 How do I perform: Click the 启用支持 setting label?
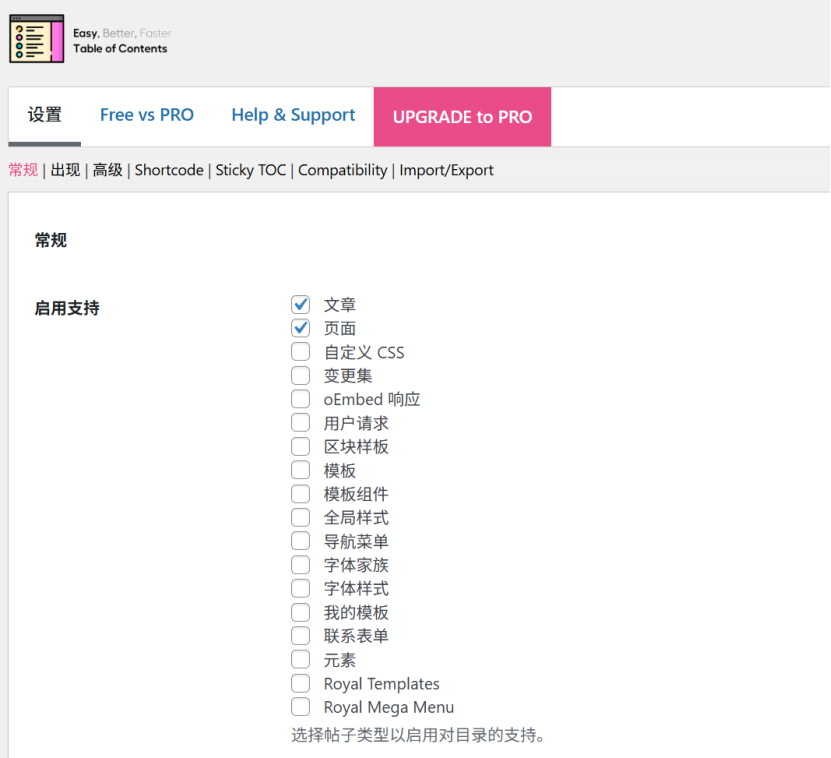point(67,308)
